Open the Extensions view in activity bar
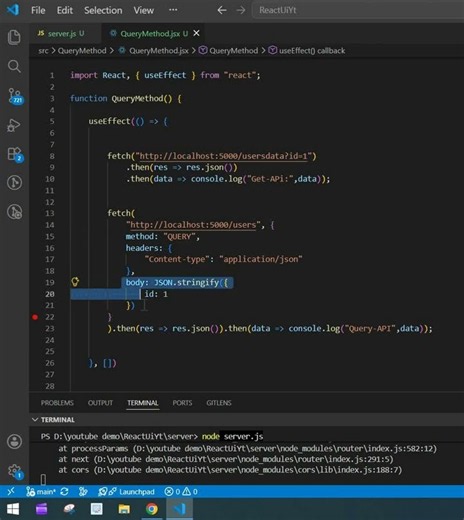This screenshot has height=520, width=464. pos(15,154)
